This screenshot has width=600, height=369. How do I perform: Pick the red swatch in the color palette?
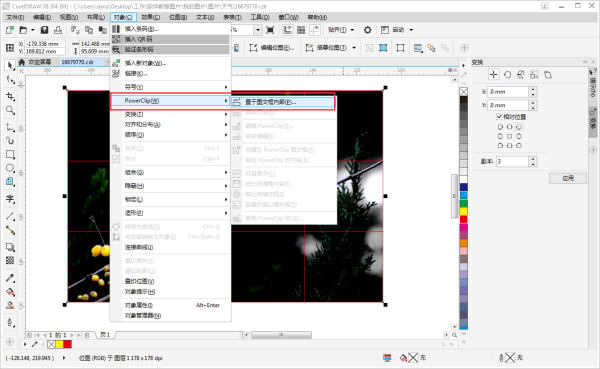click(463, 219)
